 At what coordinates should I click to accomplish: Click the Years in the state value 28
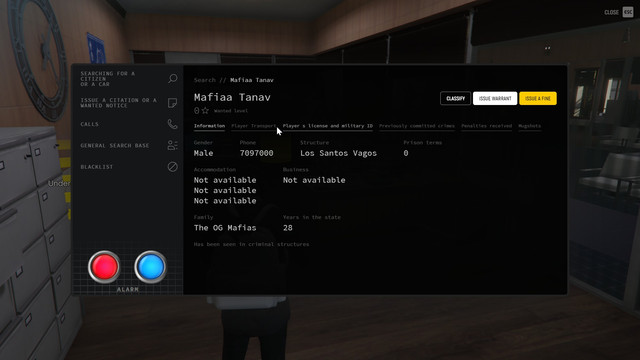(x=288, y=228)
